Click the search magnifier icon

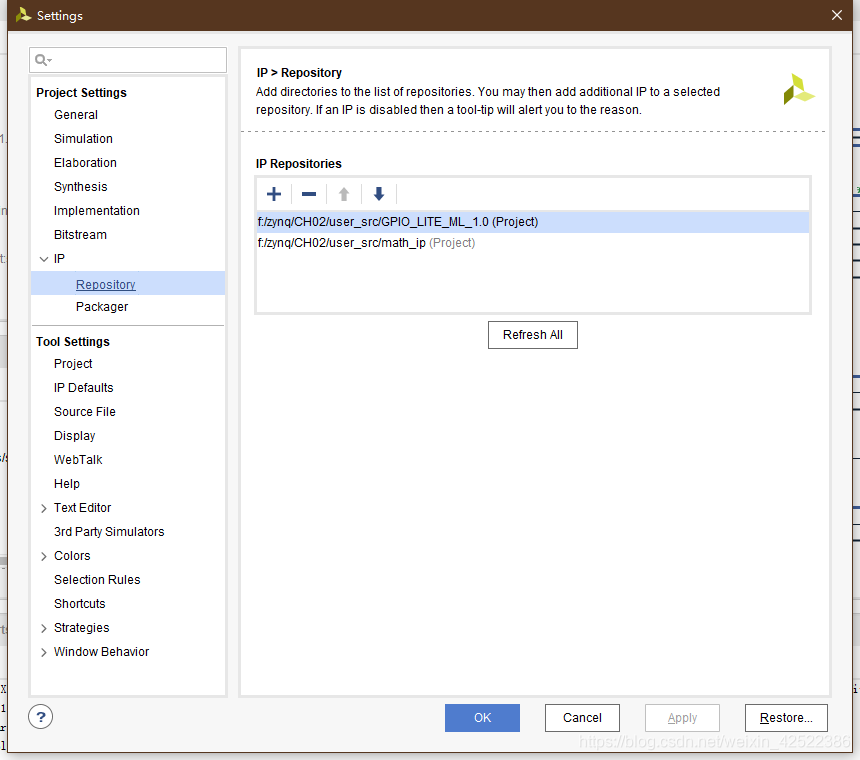click(42, 60)
